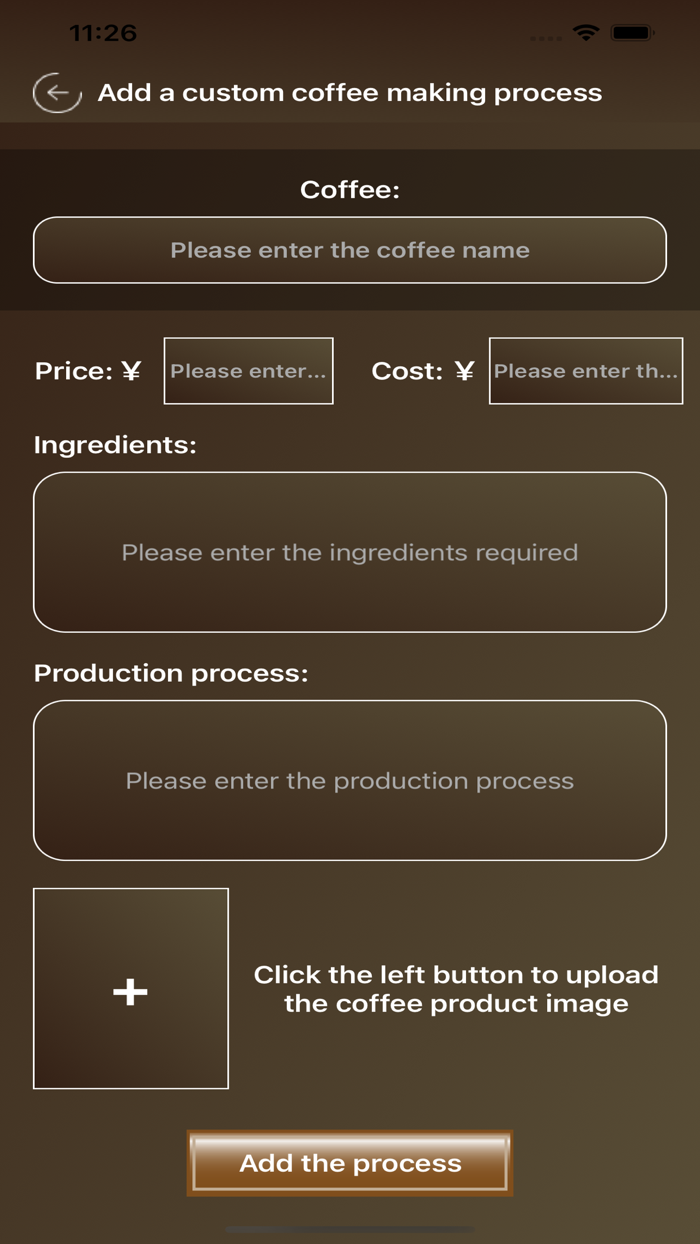Tap the 'Price:' label text
The image size is (700, 1244).
click(74, 372)
